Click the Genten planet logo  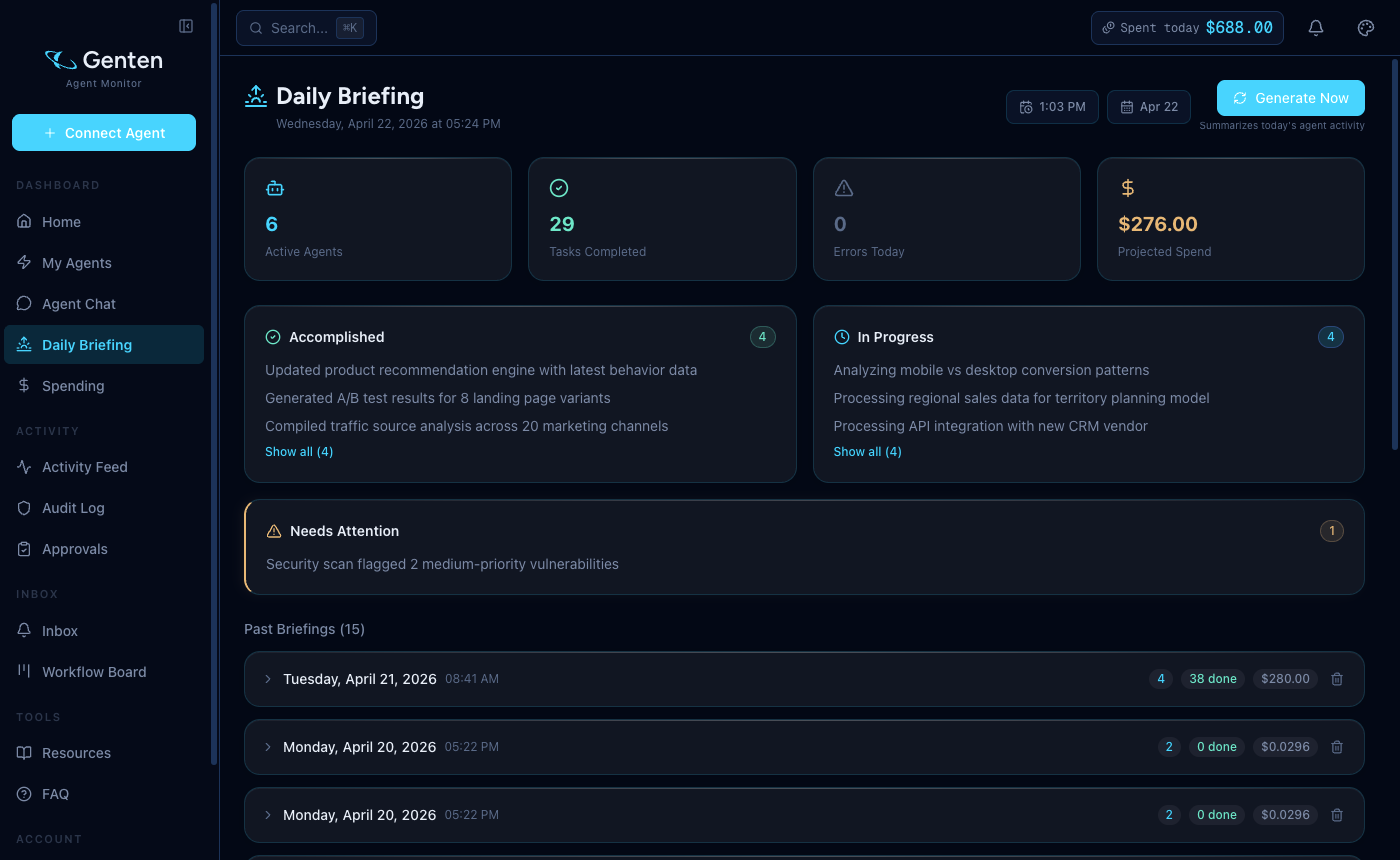coord(61,60)
